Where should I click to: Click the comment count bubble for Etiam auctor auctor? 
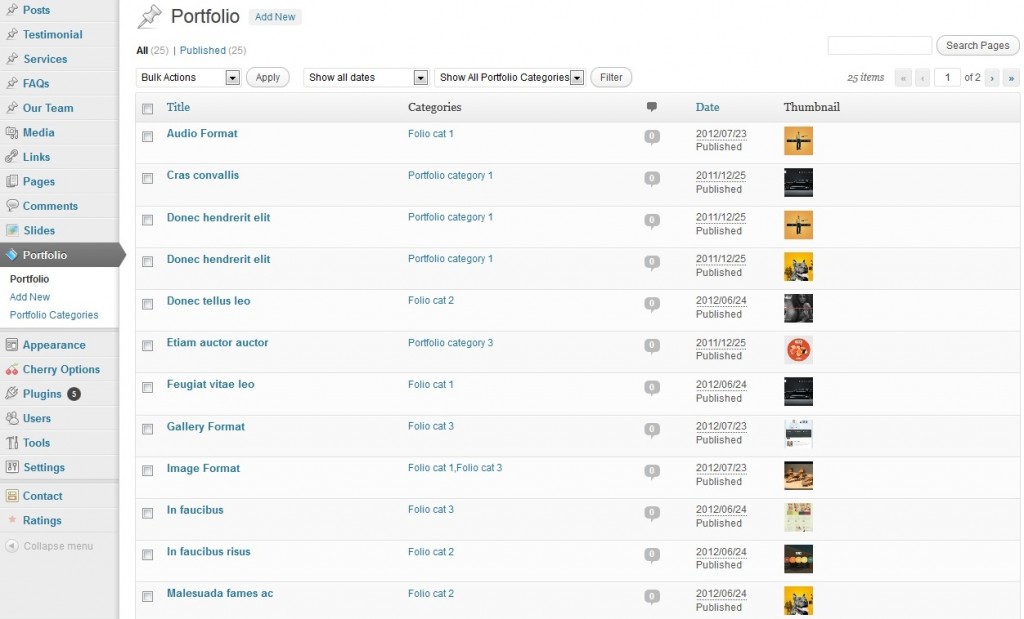[x=652, y=346]
